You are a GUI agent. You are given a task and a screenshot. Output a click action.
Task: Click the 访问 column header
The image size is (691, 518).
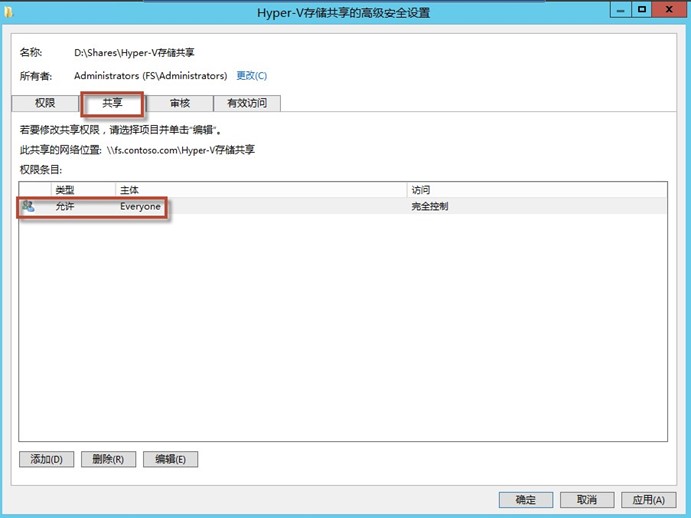[x=537, y=190]
